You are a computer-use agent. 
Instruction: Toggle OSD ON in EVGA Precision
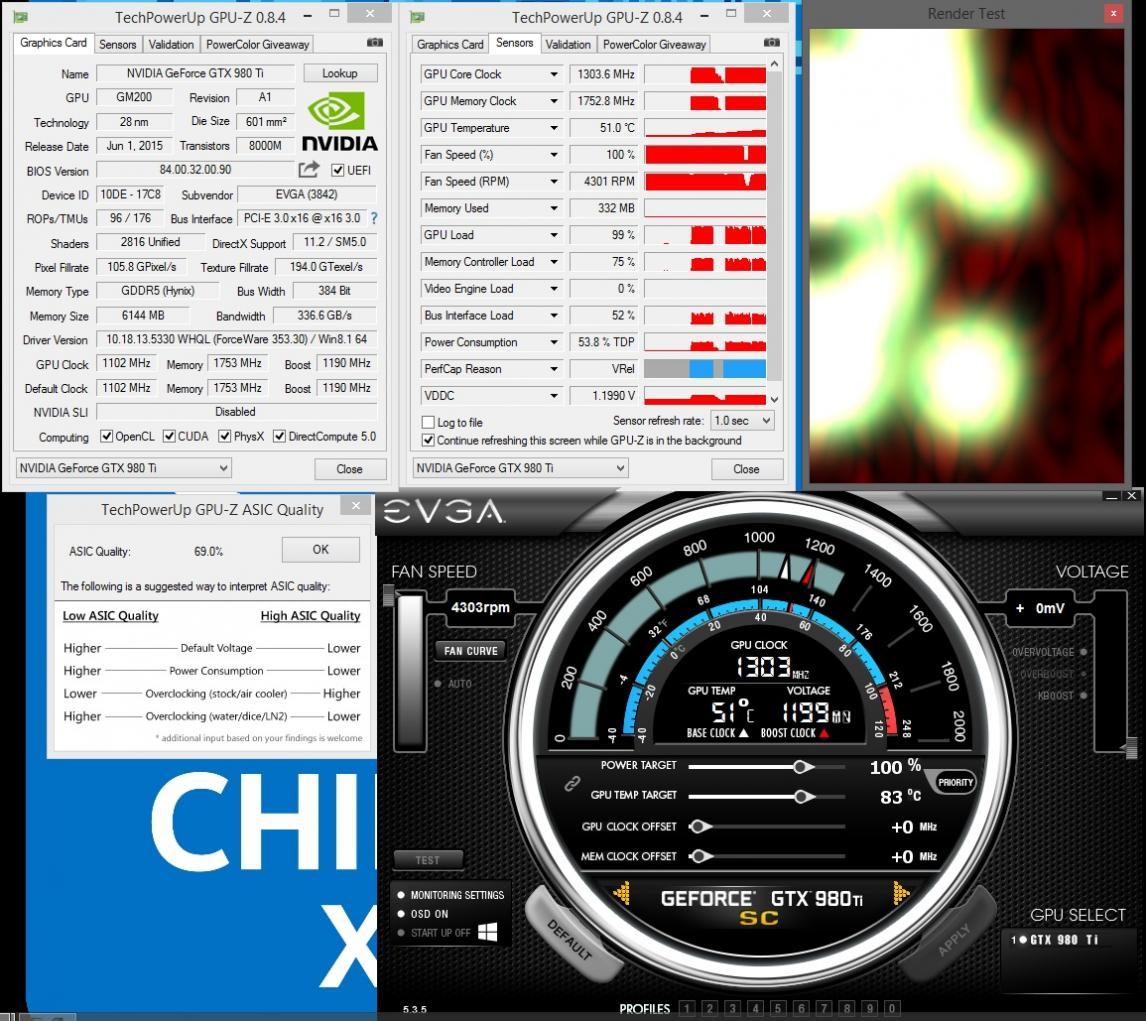(x=423, y=914)
